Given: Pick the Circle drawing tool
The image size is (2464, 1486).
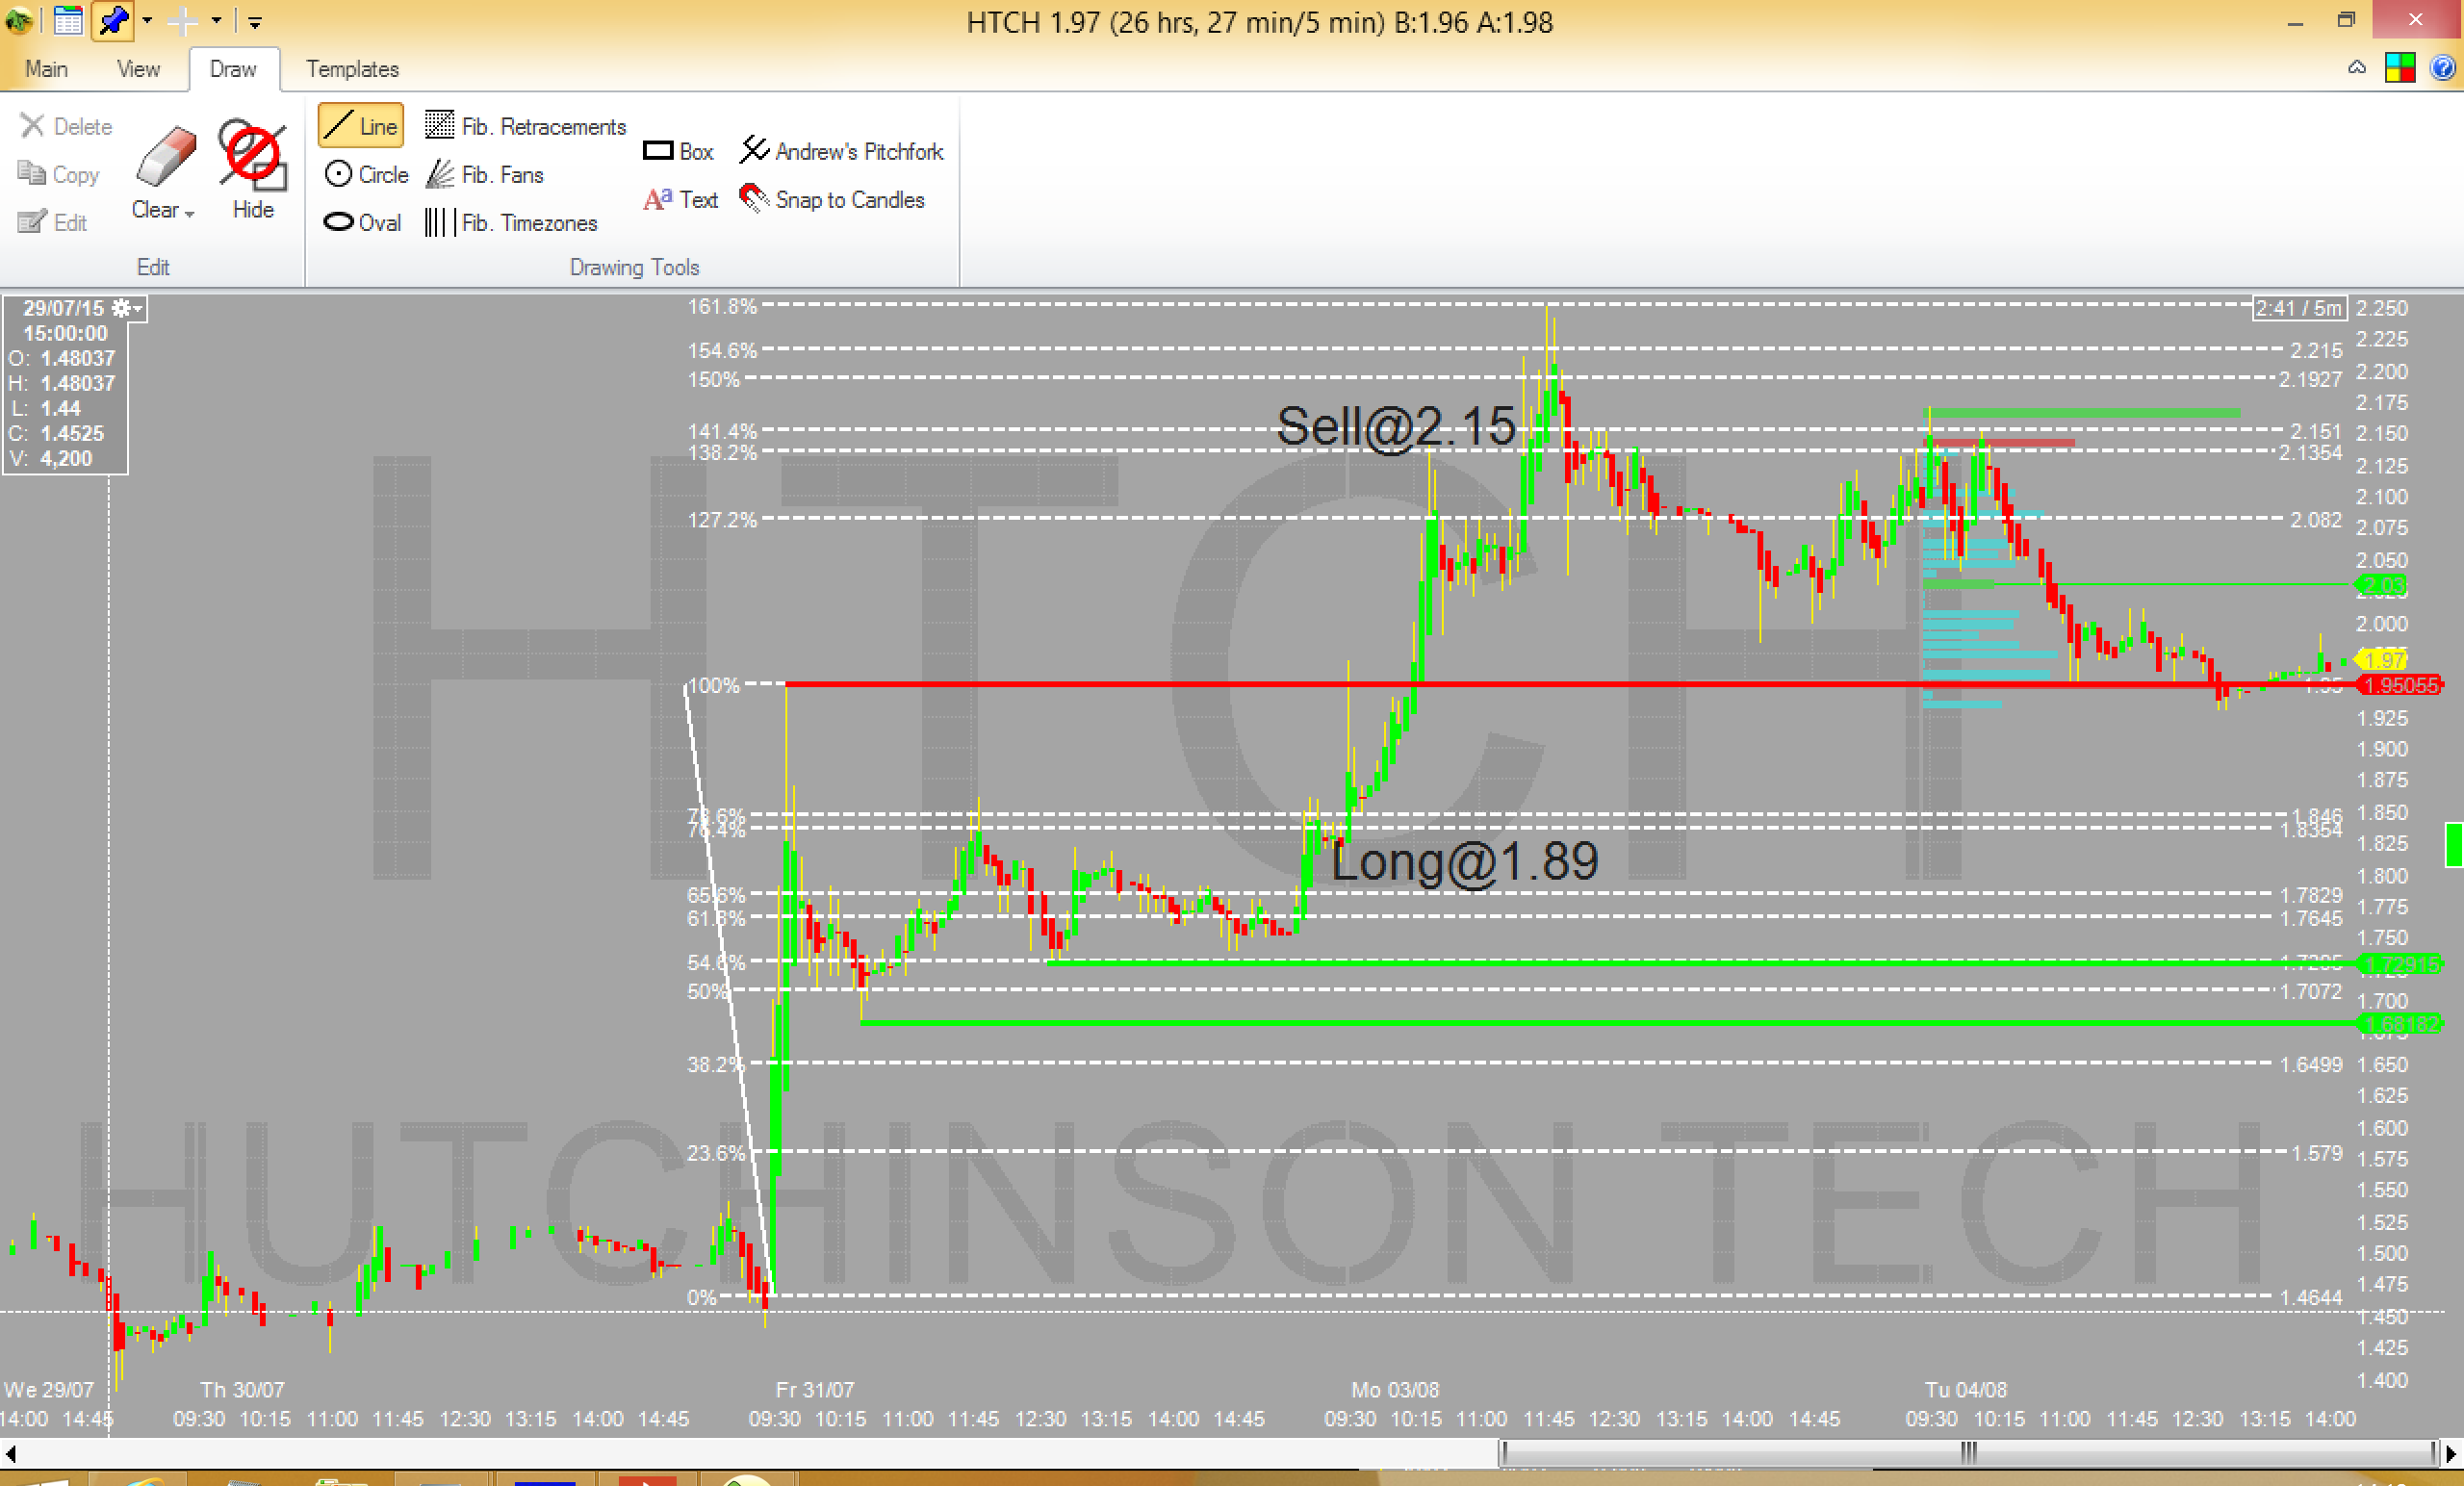Looking at the screenshot, I should pos(366,174).
